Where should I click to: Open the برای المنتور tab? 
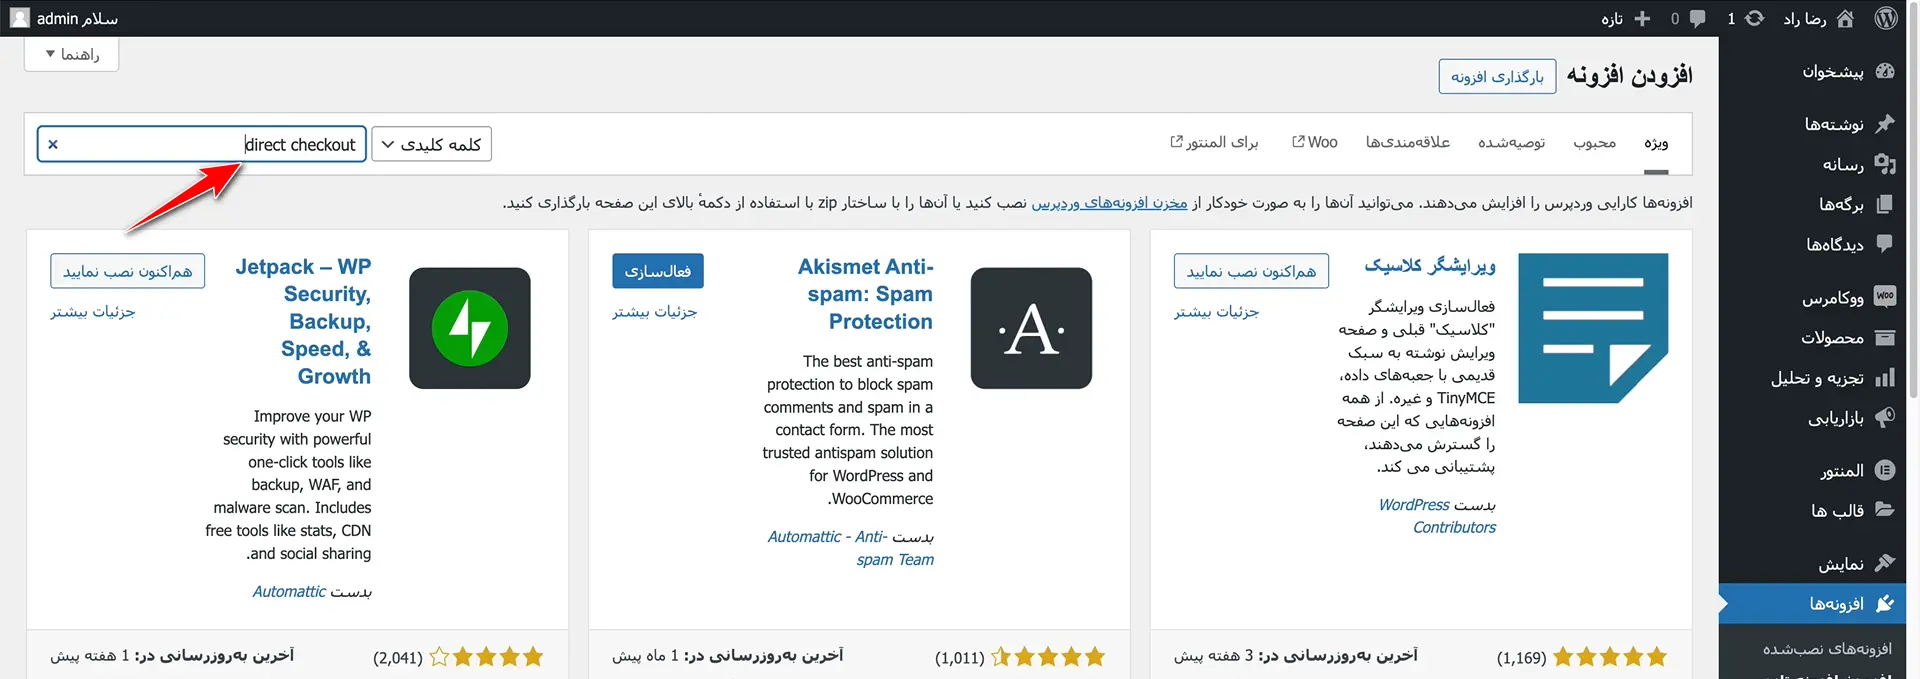[x=1214, y=142]
